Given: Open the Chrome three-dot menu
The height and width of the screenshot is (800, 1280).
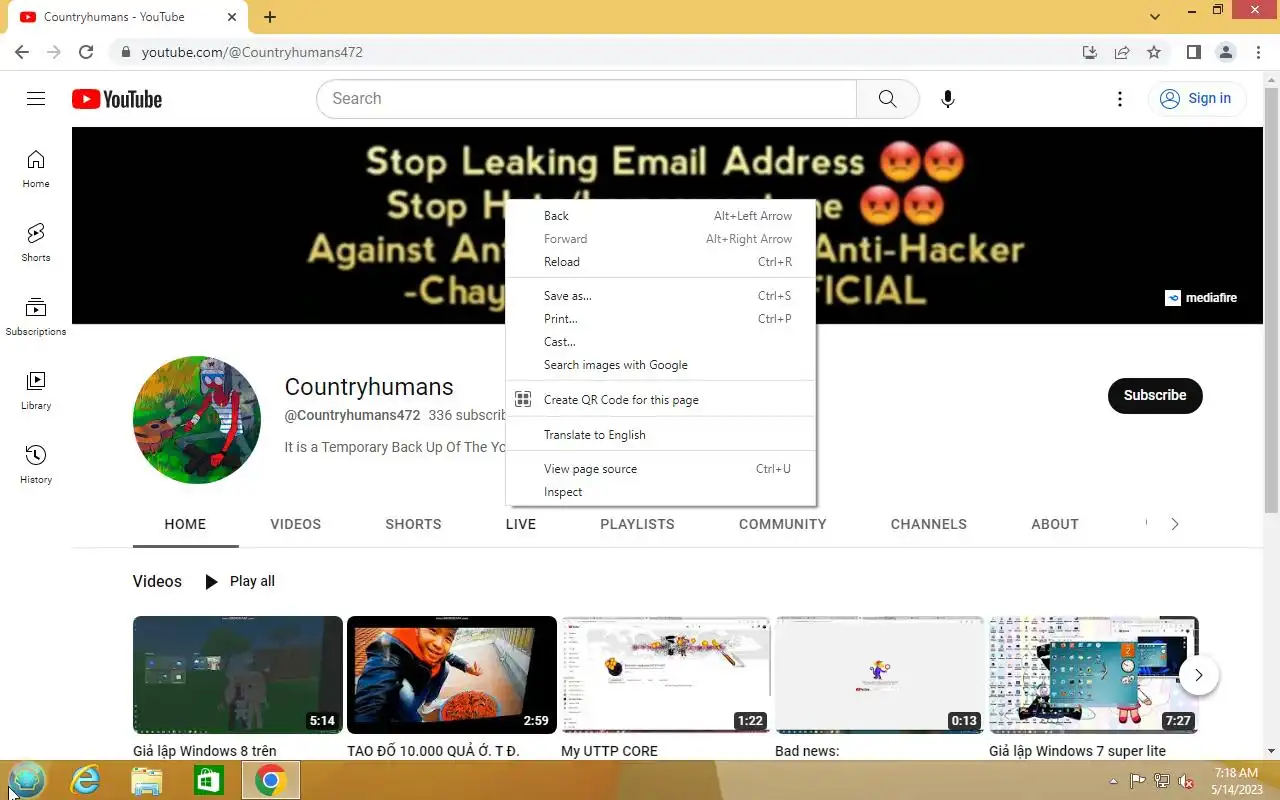Looking at the screenshot, I should (x=1257, y=52).
